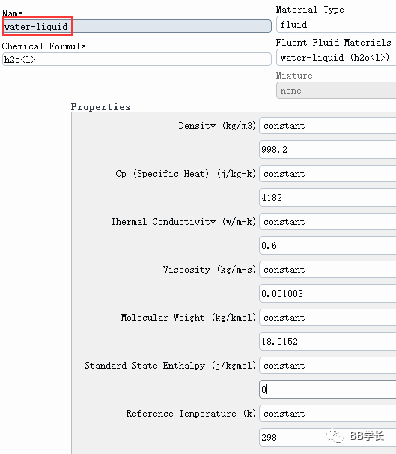The image size is (396, 454).
Task: Click the Name field containing water-liquid
Action: click(137, 26)
